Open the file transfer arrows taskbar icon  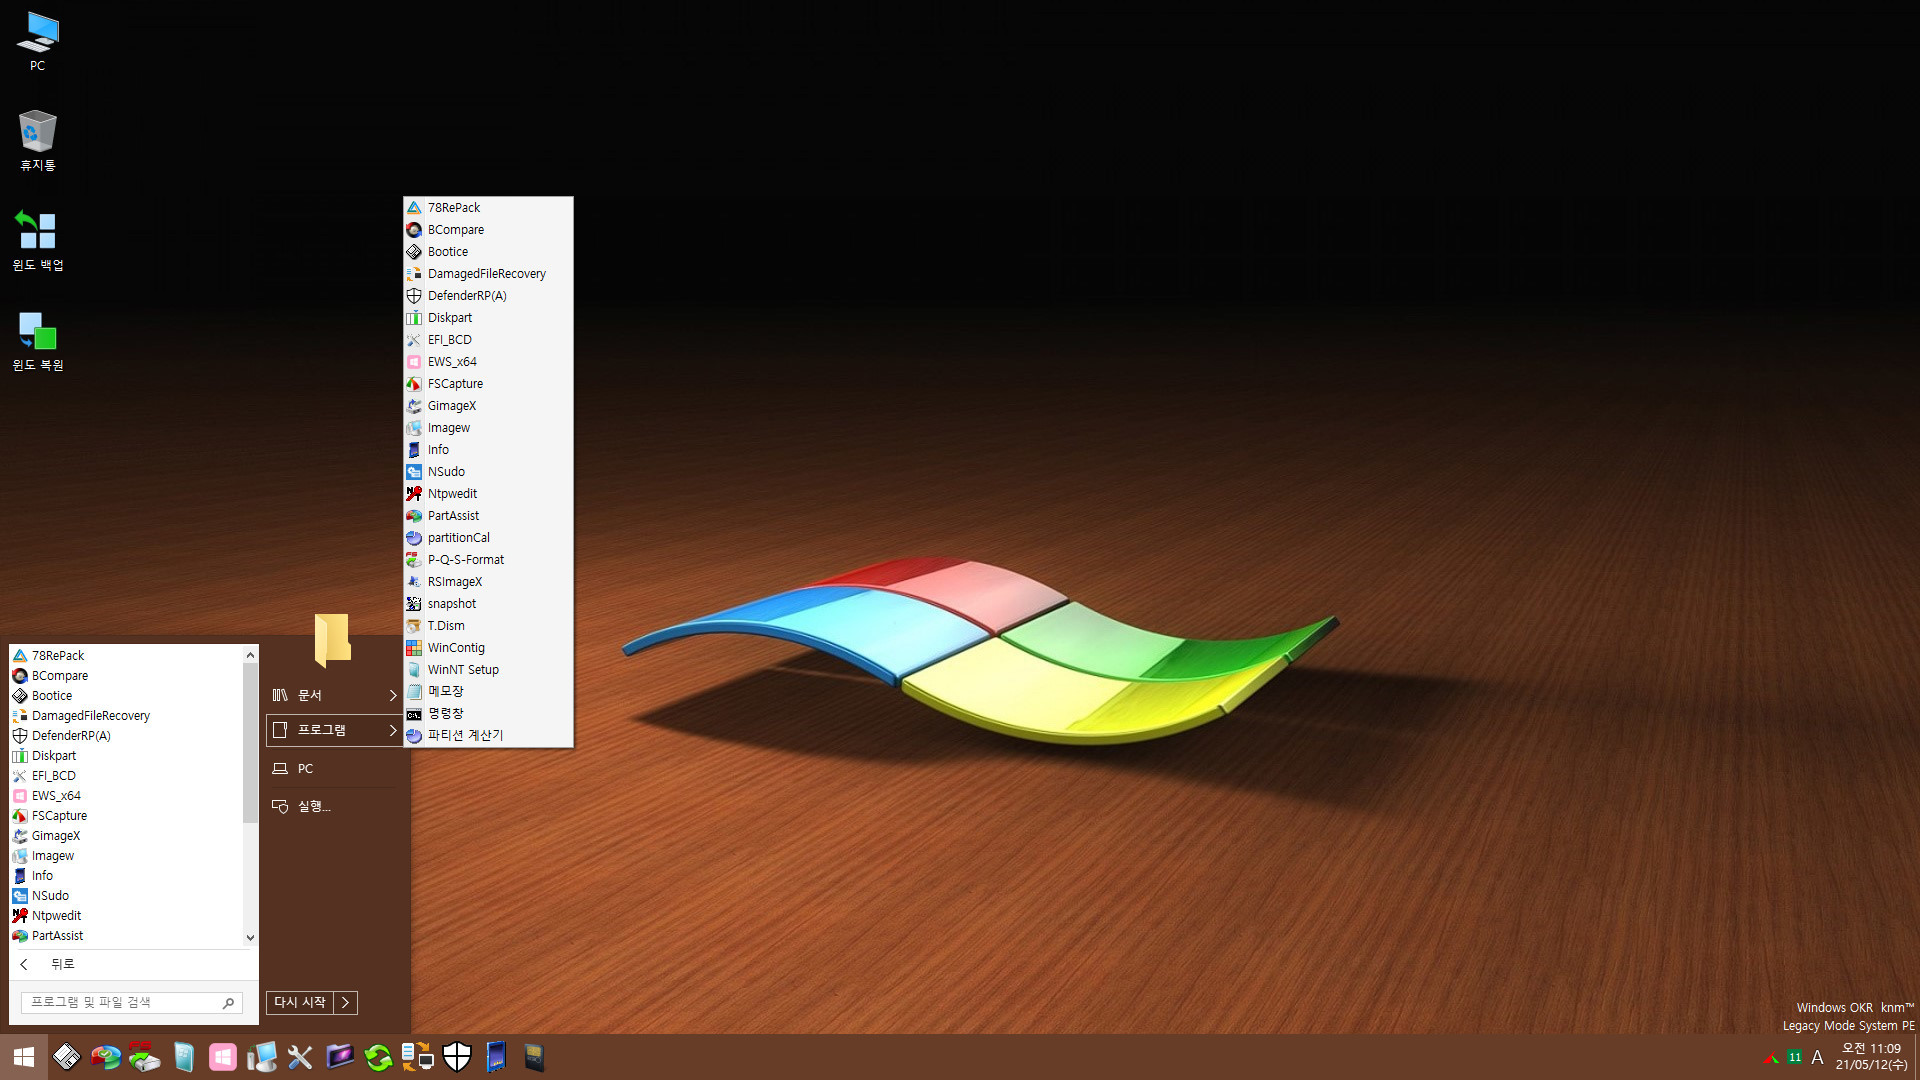(417, 1057)
